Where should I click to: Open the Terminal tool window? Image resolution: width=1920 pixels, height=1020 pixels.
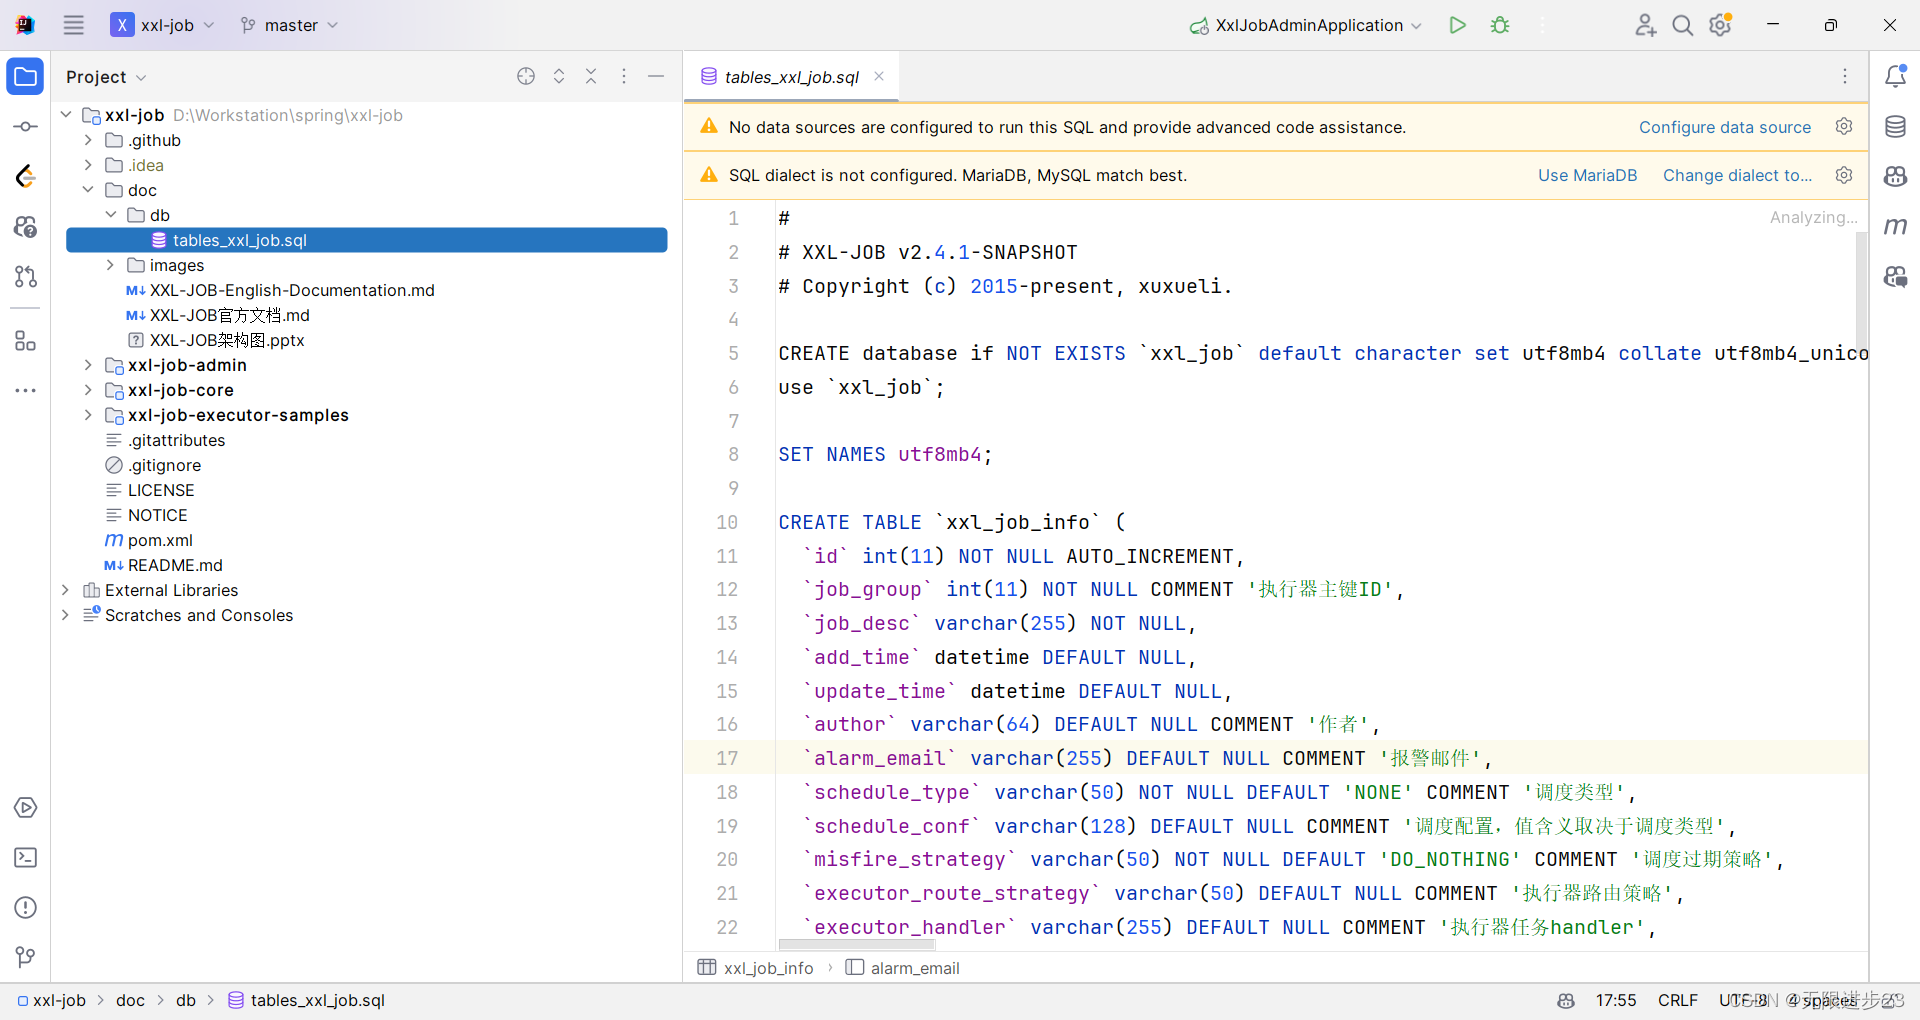pos(25,858)
